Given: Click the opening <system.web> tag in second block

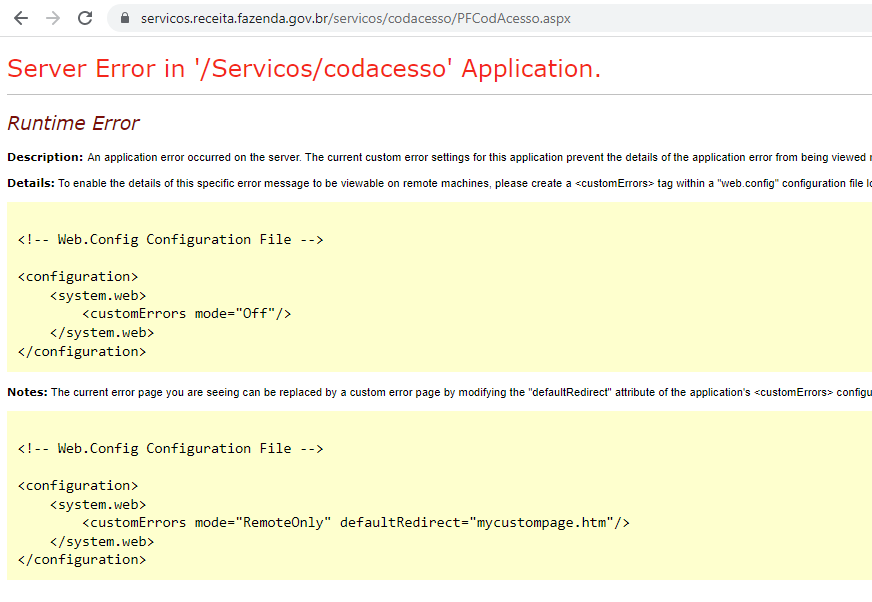Looking at the screenshot, I should point(98,505).
